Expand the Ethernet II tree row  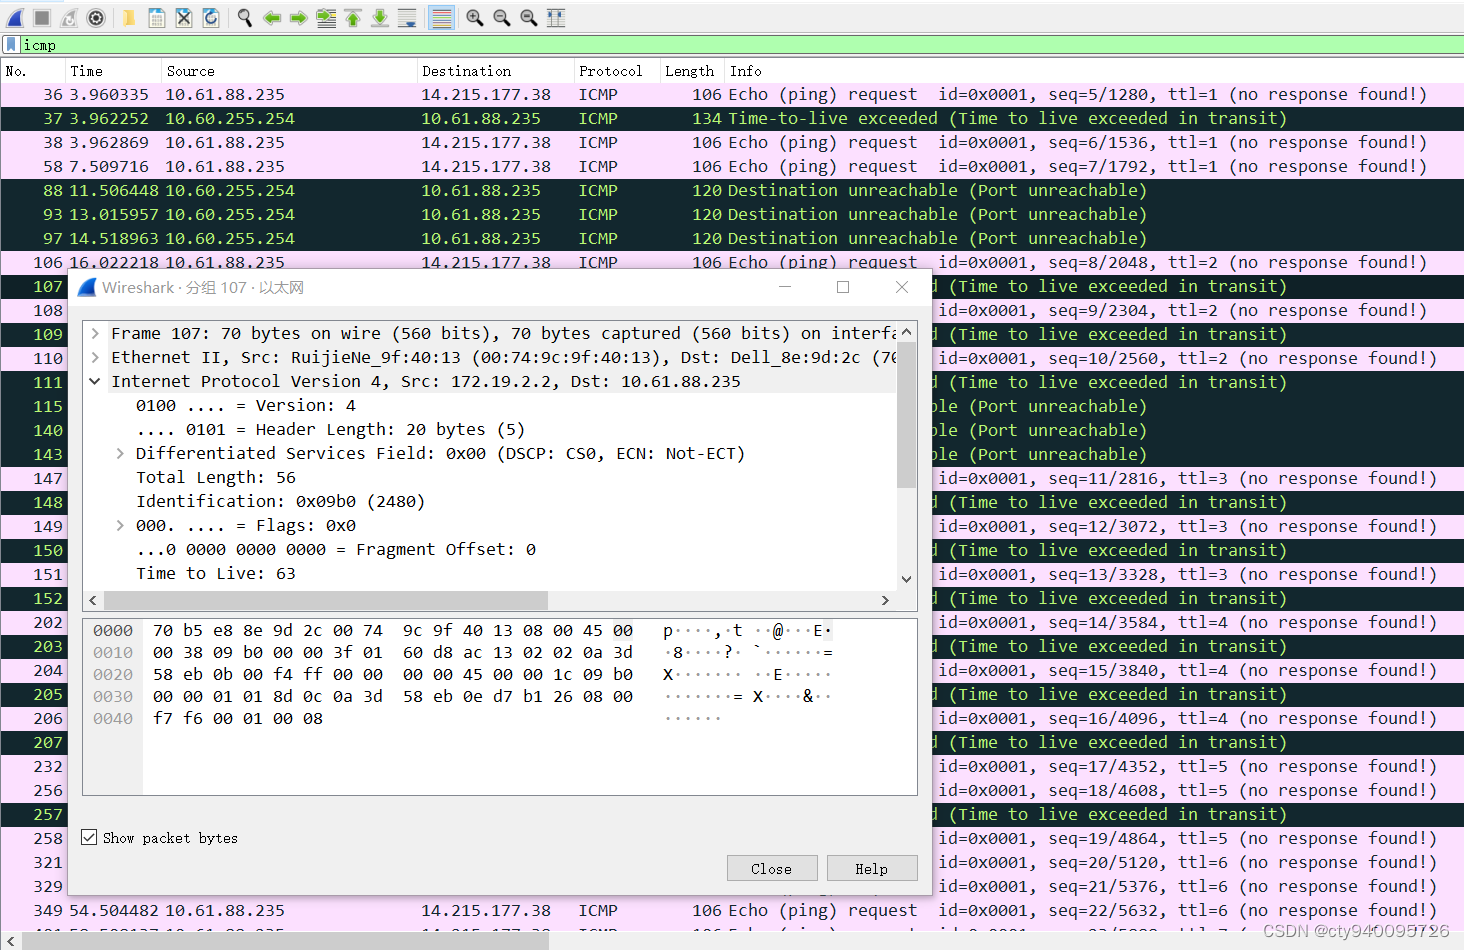click(x=95, y=357)
